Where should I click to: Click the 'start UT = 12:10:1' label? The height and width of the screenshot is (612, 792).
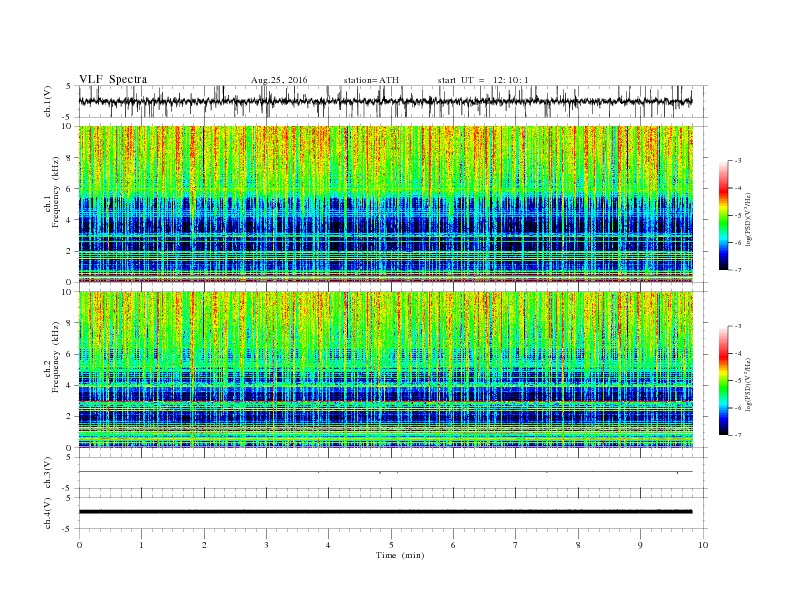point(483,80)
